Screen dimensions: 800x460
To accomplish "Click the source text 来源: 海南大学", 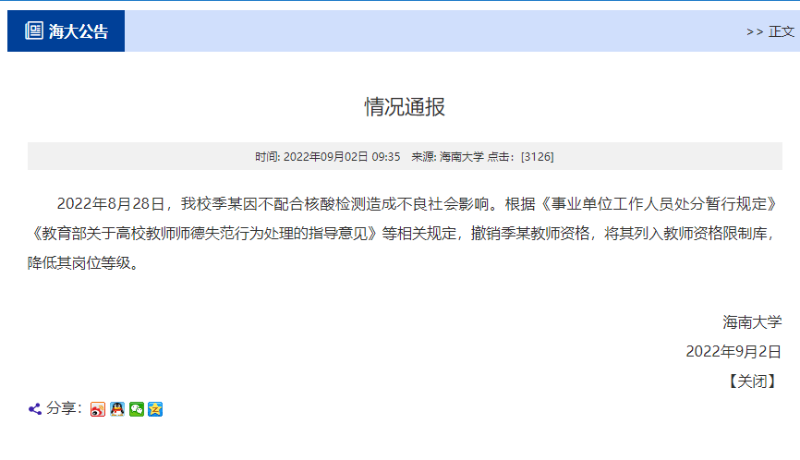I will 447,157.
